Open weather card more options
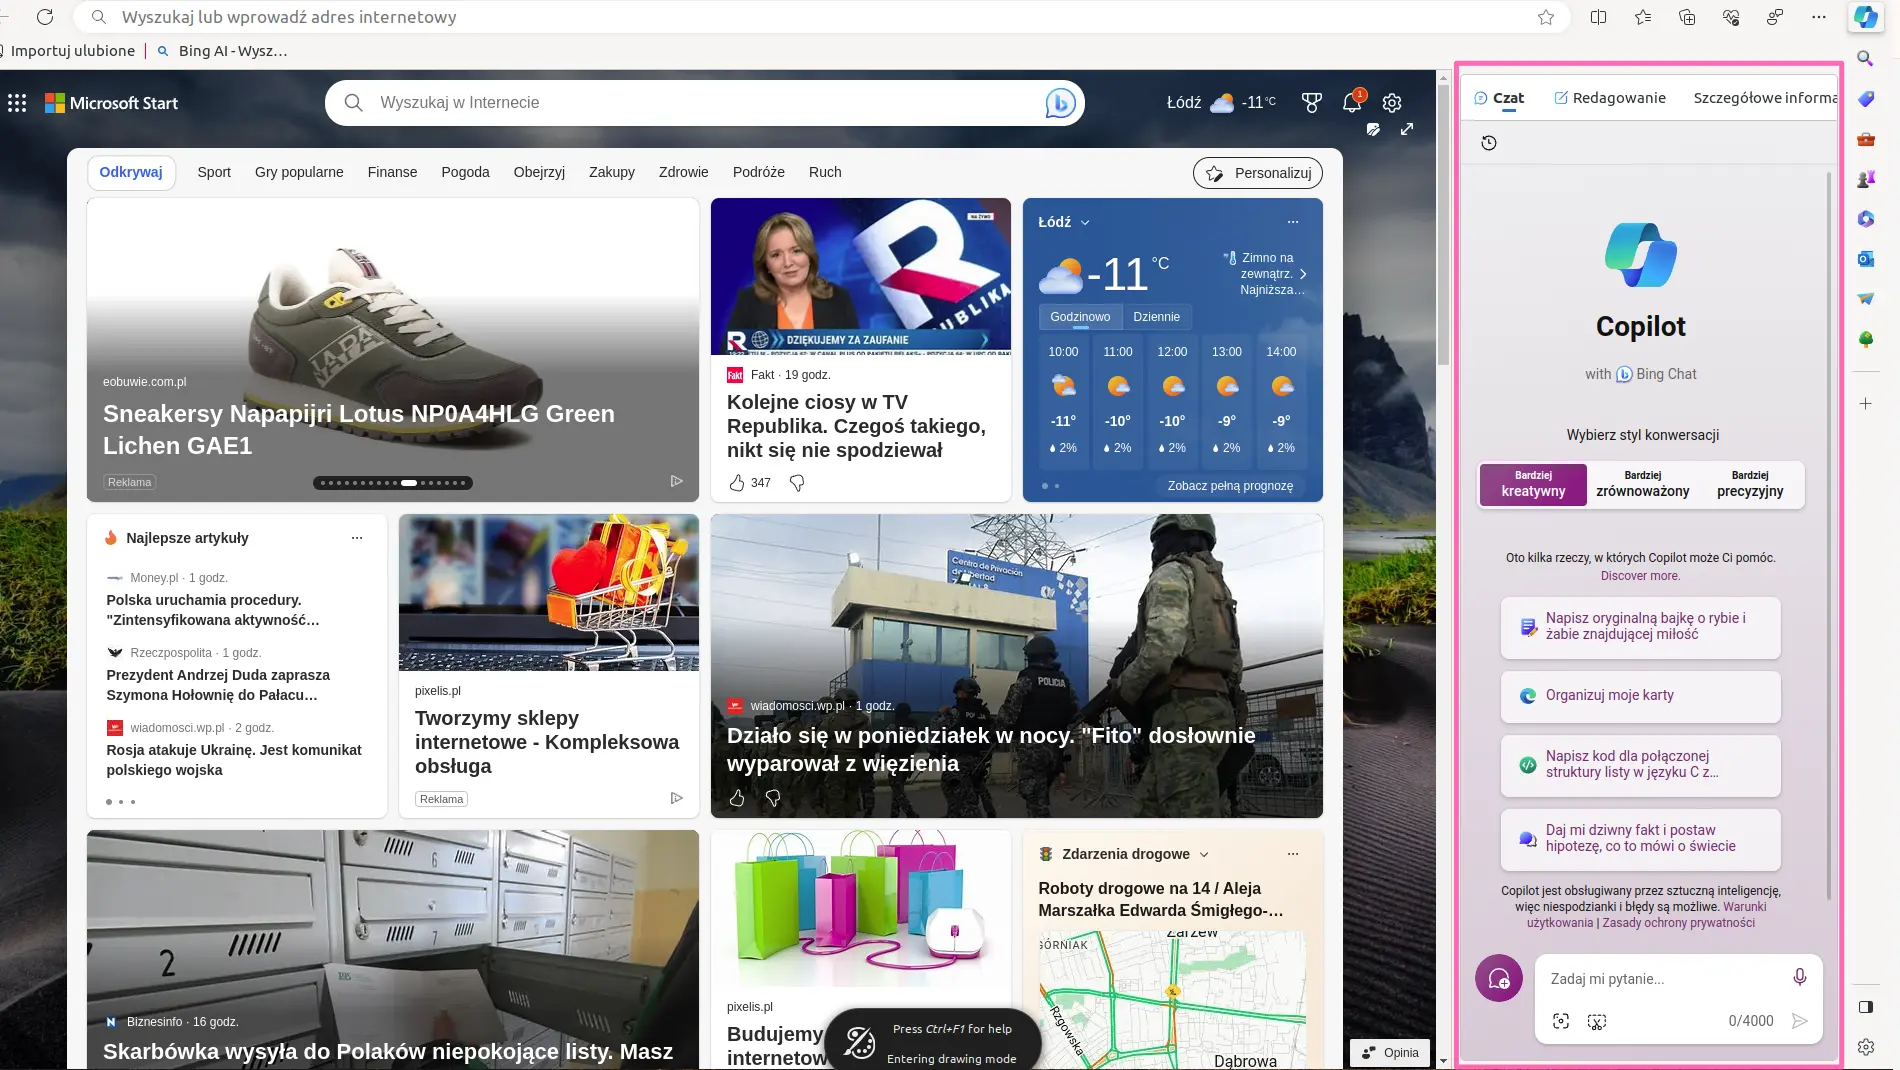 click(1293, 222)
